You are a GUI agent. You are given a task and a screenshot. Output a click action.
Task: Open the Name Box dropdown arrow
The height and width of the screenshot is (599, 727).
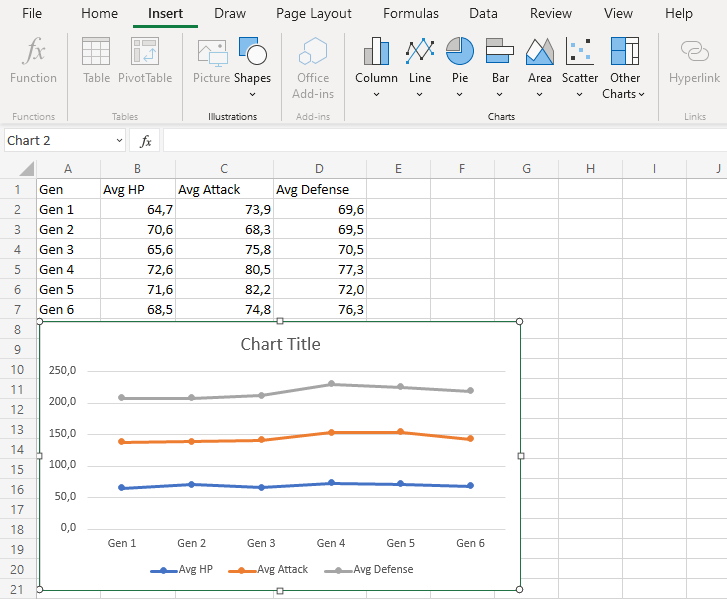point(119,141)
